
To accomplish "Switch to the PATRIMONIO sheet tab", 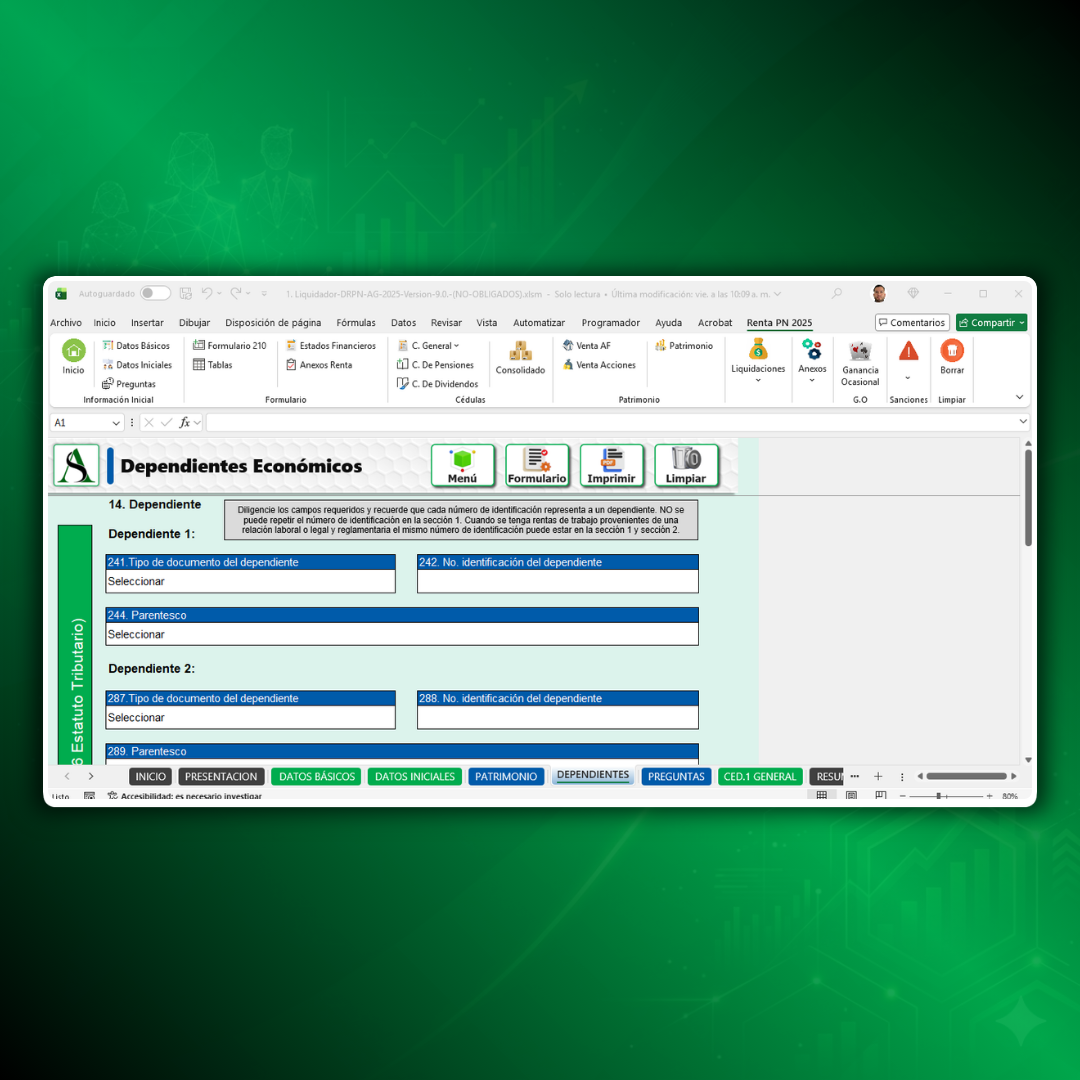I will click(x=506, y=777).
